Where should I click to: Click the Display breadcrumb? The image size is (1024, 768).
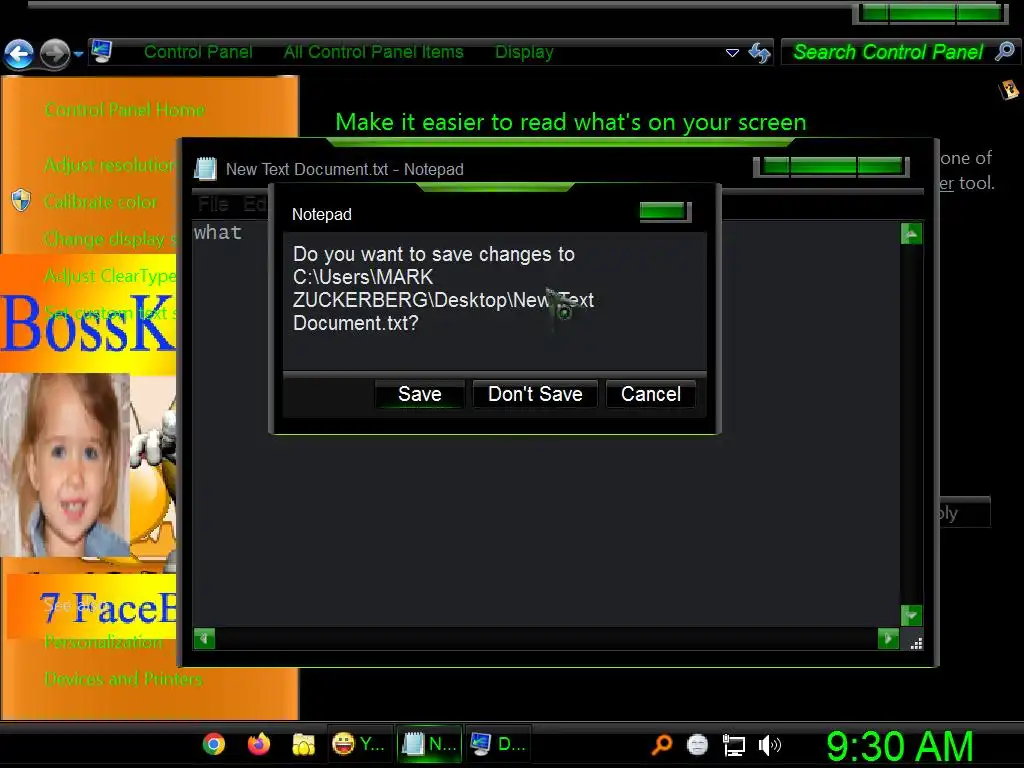524,52
